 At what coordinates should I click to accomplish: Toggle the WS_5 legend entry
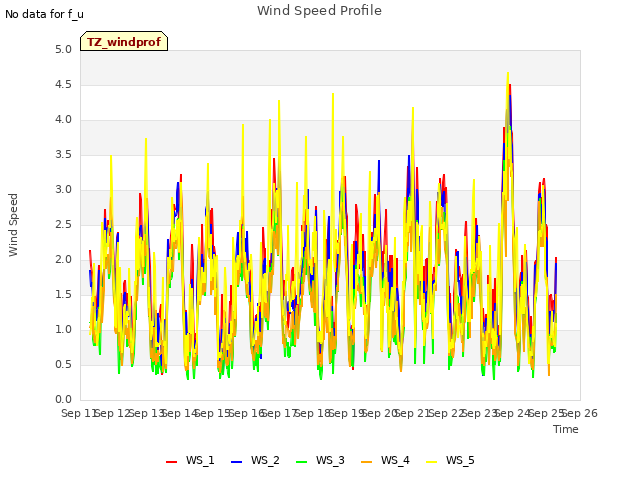click(450, 461)
